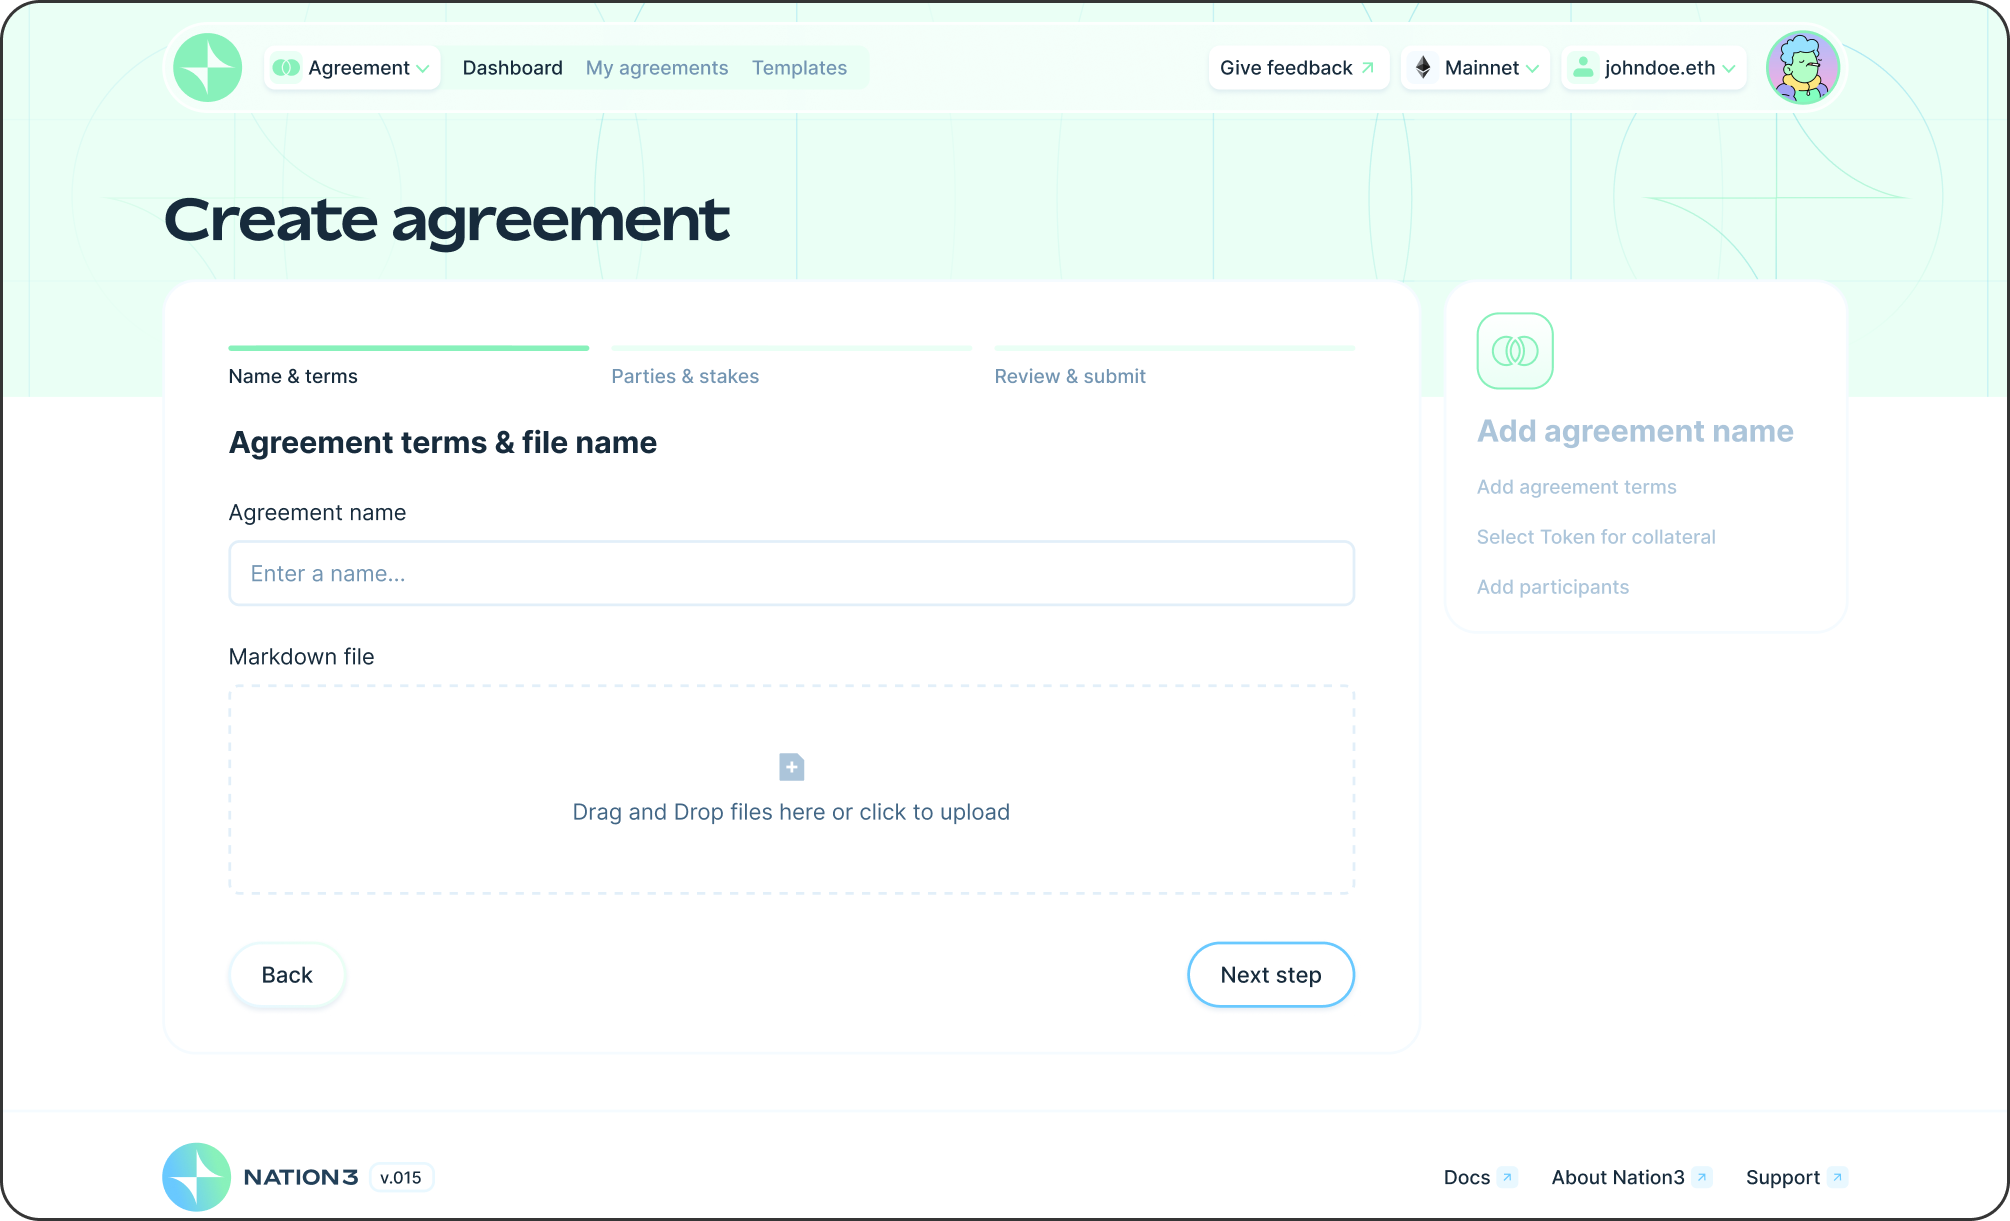This screenshot has height=1221, width=2010.
Task: Select the Parties & stakes step
Action: click(685, 376)
